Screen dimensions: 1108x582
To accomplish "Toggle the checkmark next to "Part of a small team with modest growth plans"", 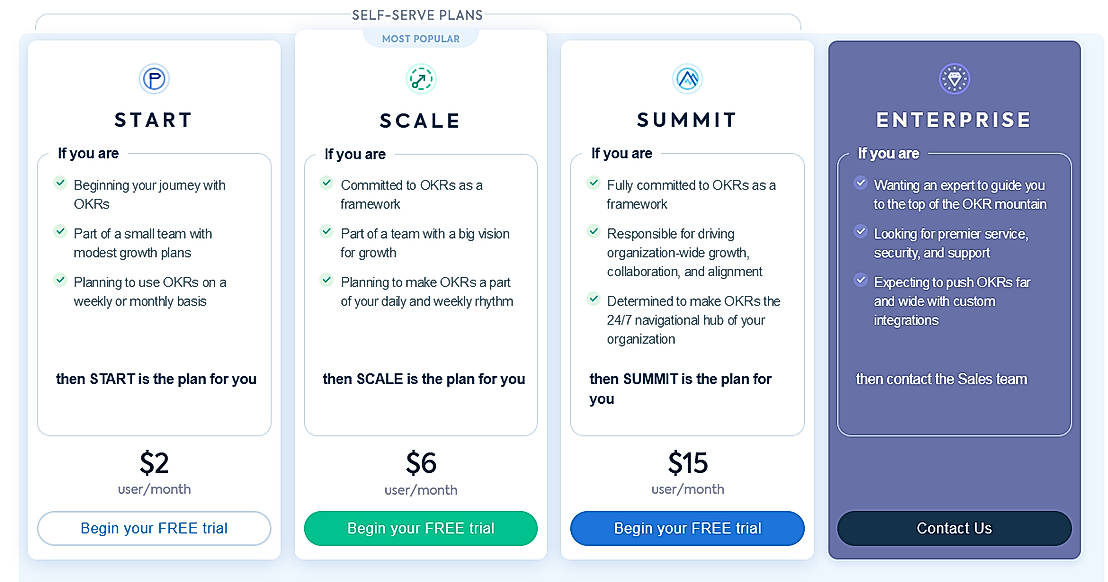I will 60,233.
